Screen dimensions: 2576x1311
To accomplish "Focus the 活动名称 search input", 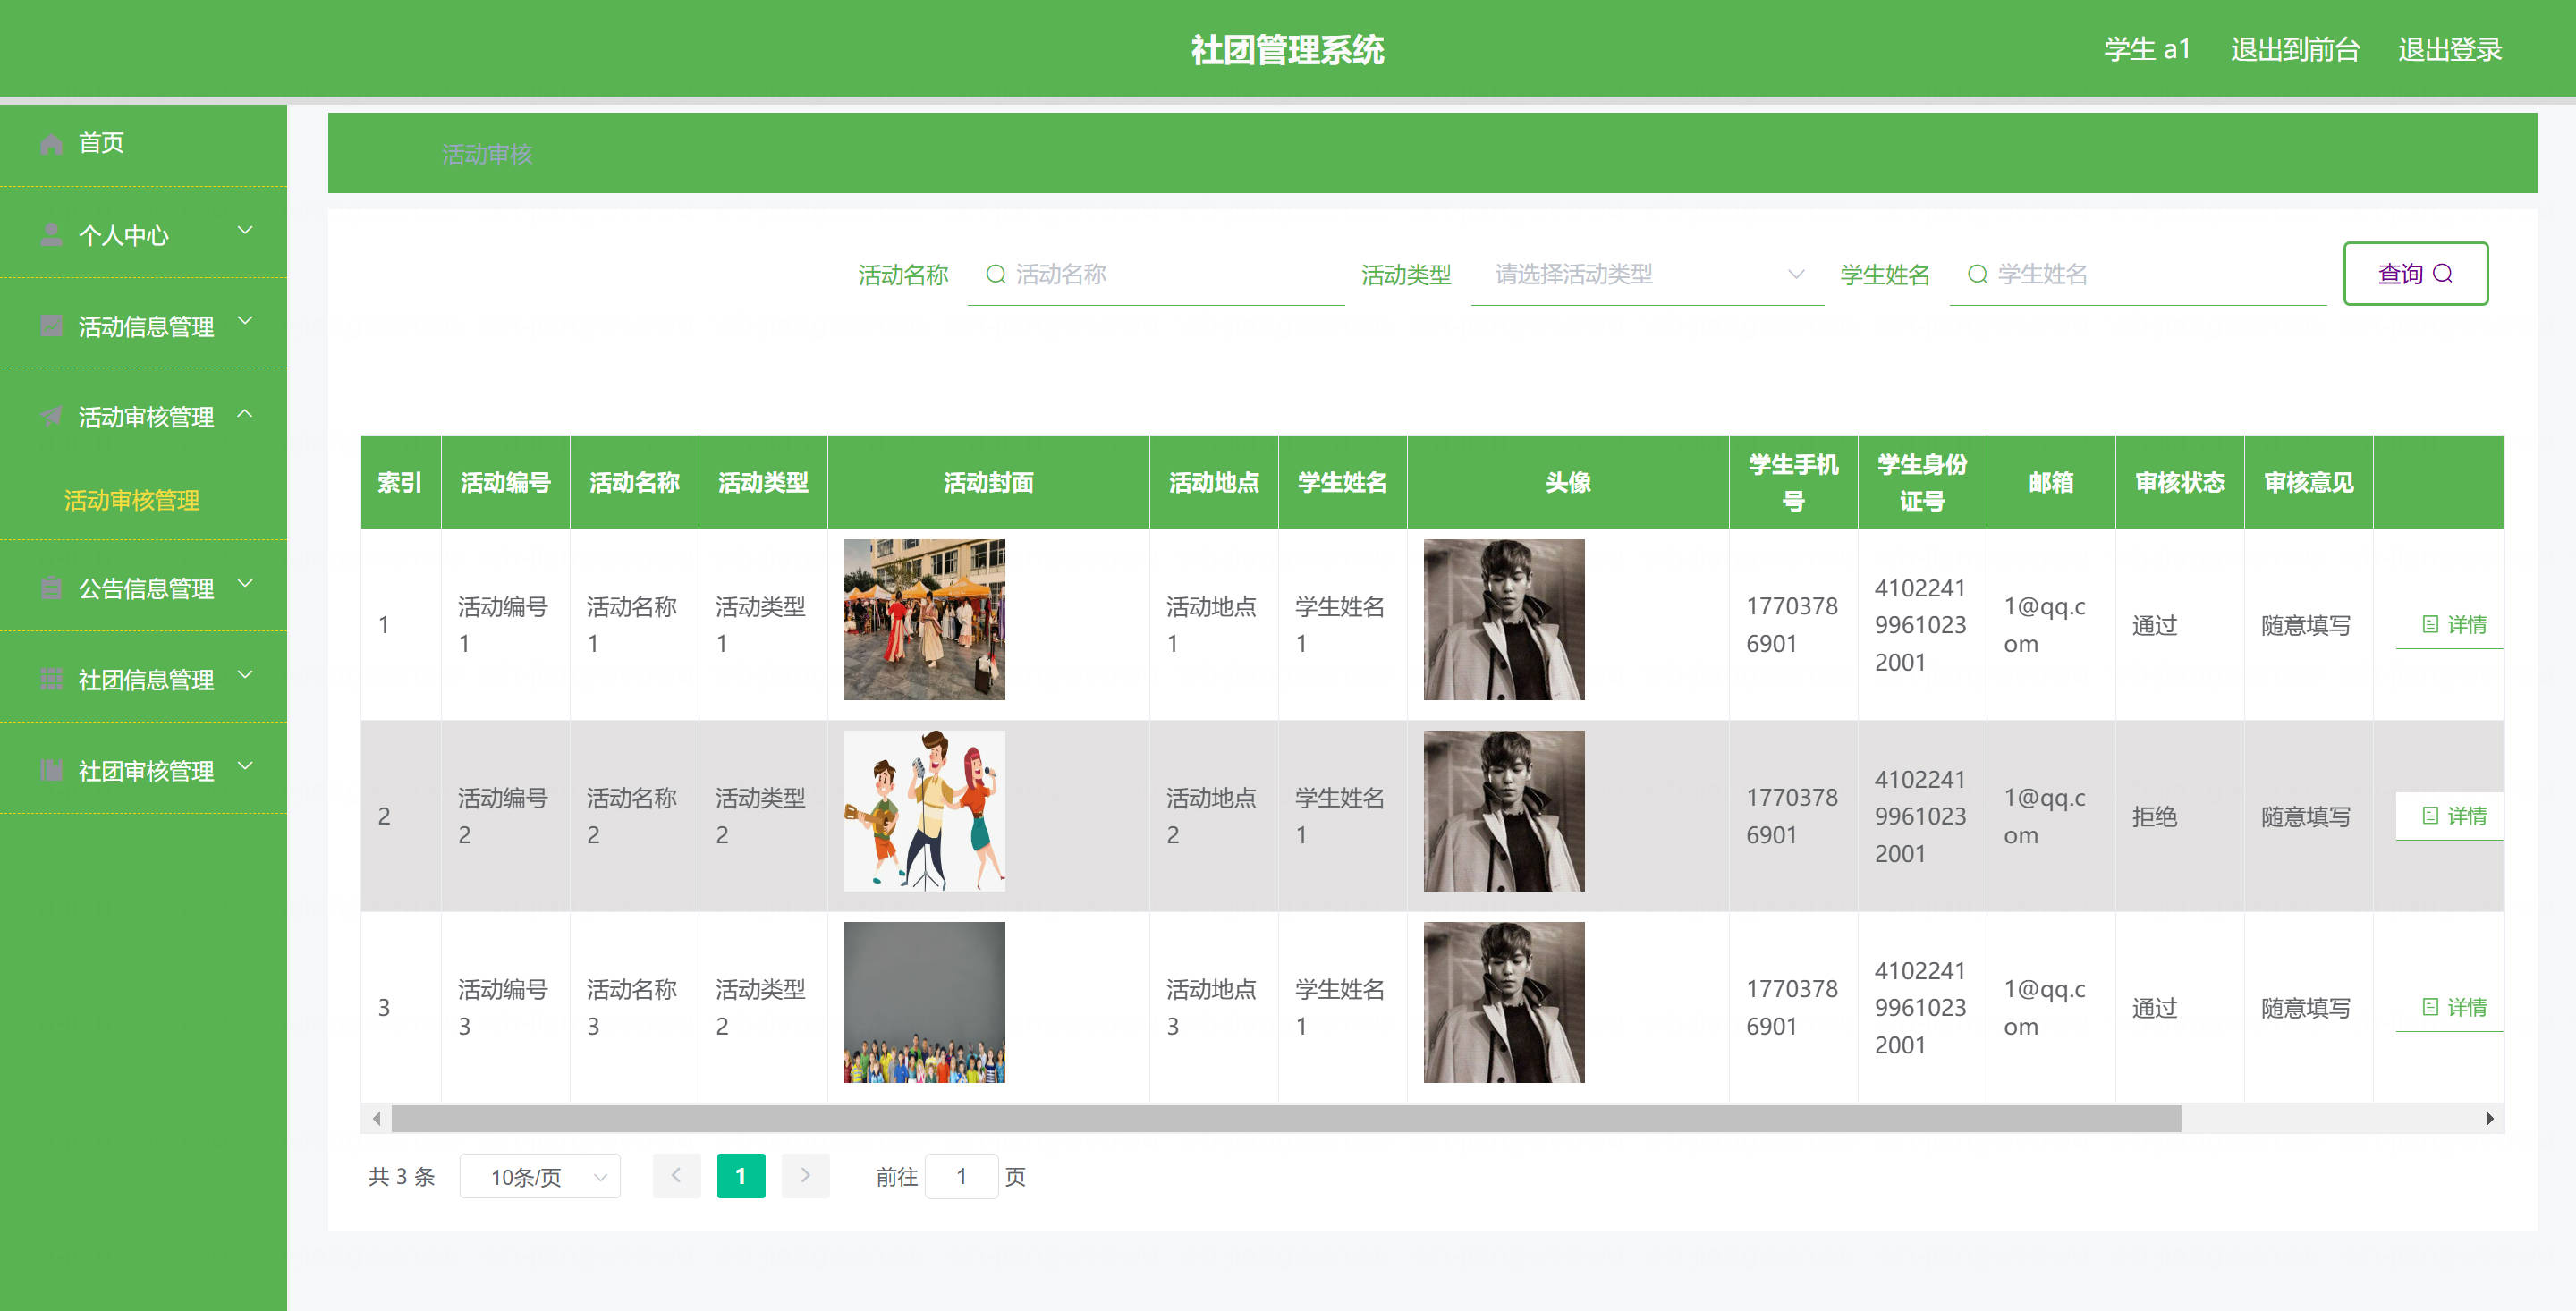I will pyautogui.click(x=1156, y=274).
